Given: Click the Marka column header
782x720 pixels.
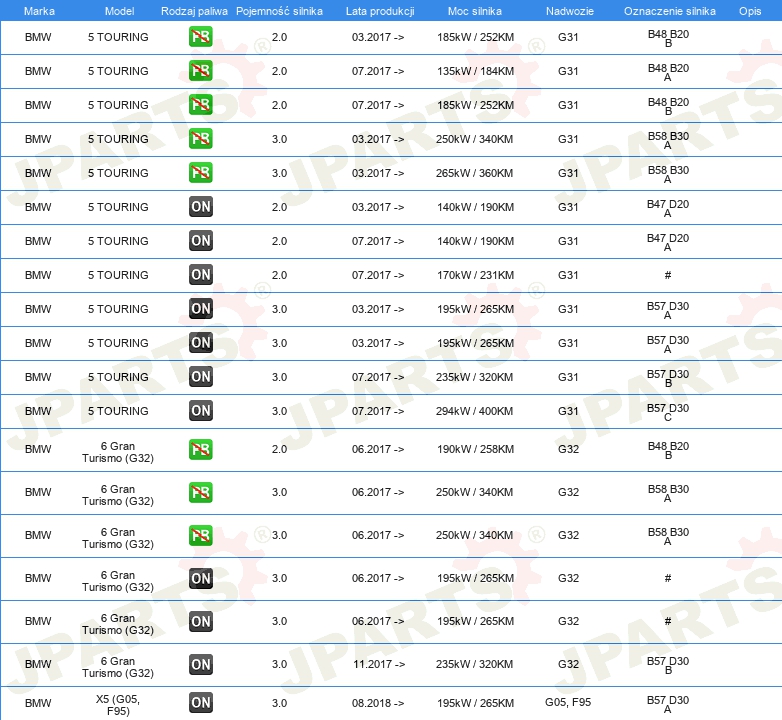Looking at the screenshot, I should coord(39,11).
